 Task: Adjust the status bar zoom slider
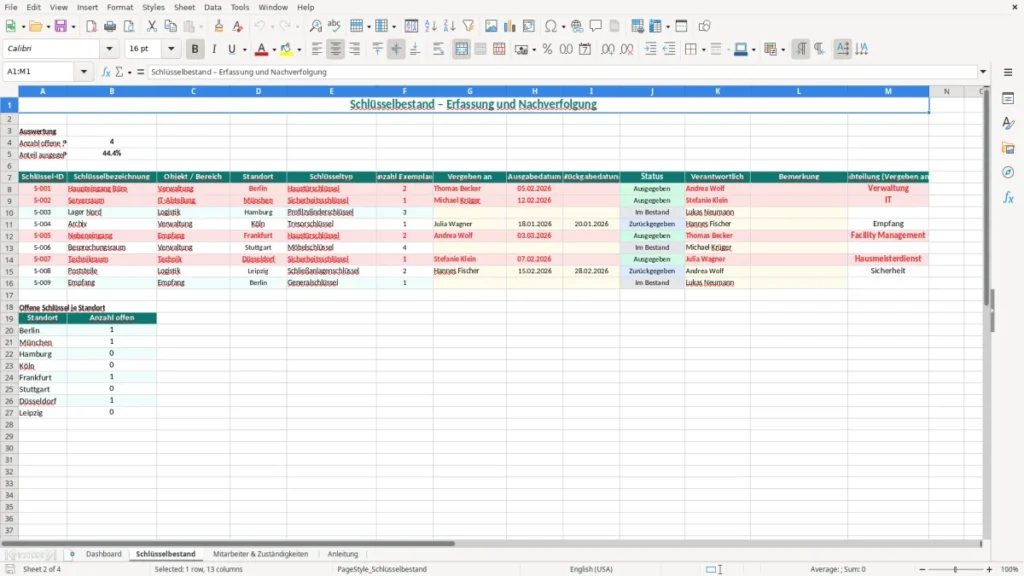[x=955, y=569]
